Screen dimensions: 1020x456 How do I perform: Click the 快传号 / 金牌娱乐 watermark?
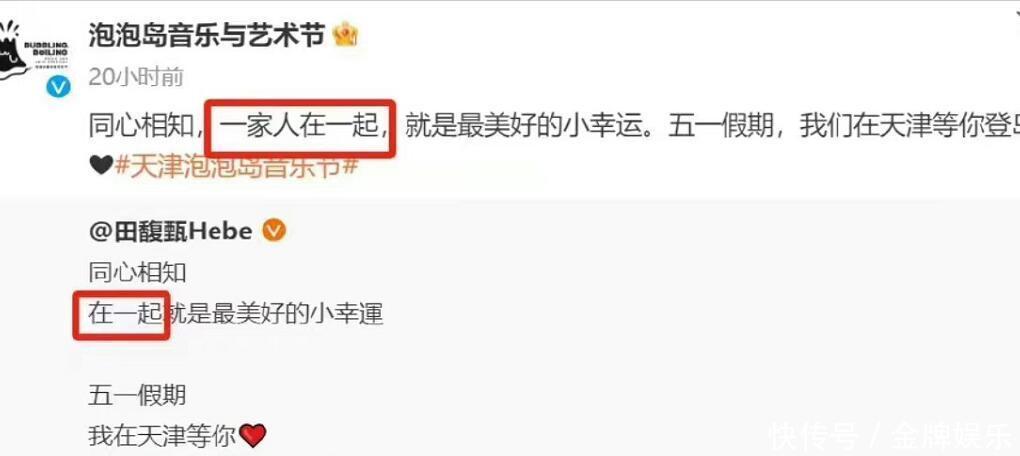(x=892, y=436)
